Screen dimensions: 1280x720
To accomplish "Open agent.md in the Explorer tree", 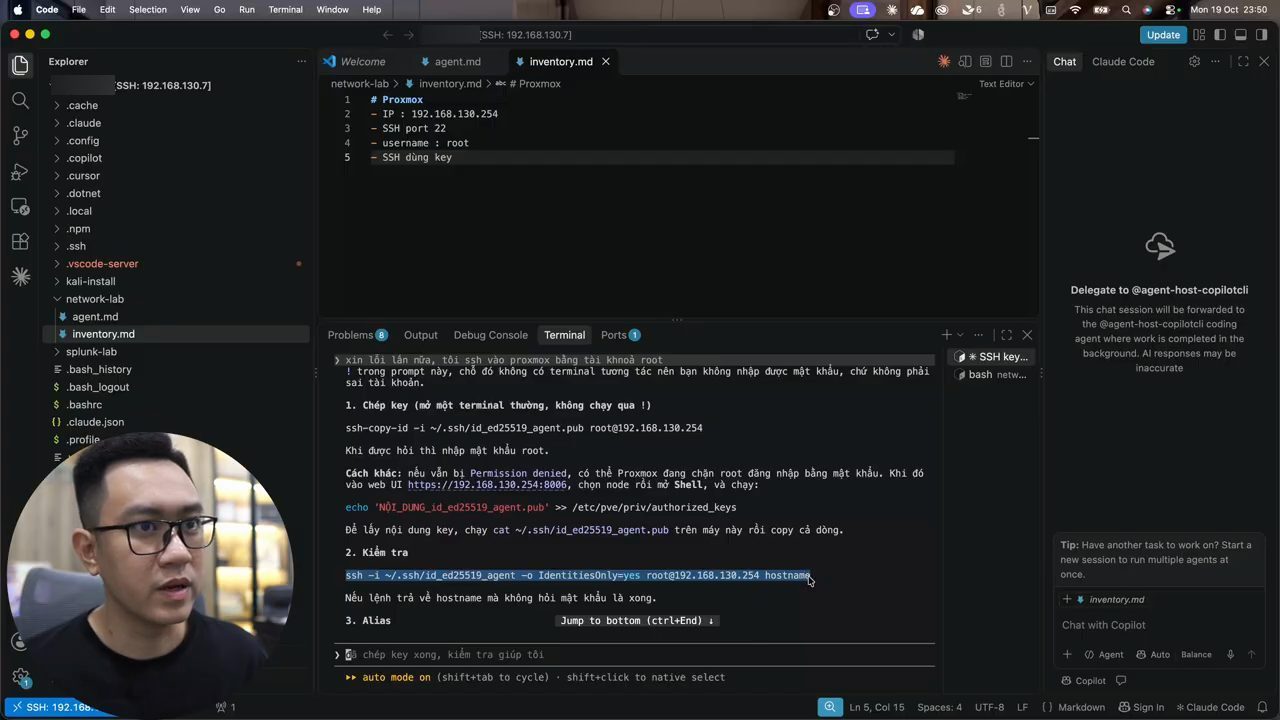I will click(x=95, y=317).
